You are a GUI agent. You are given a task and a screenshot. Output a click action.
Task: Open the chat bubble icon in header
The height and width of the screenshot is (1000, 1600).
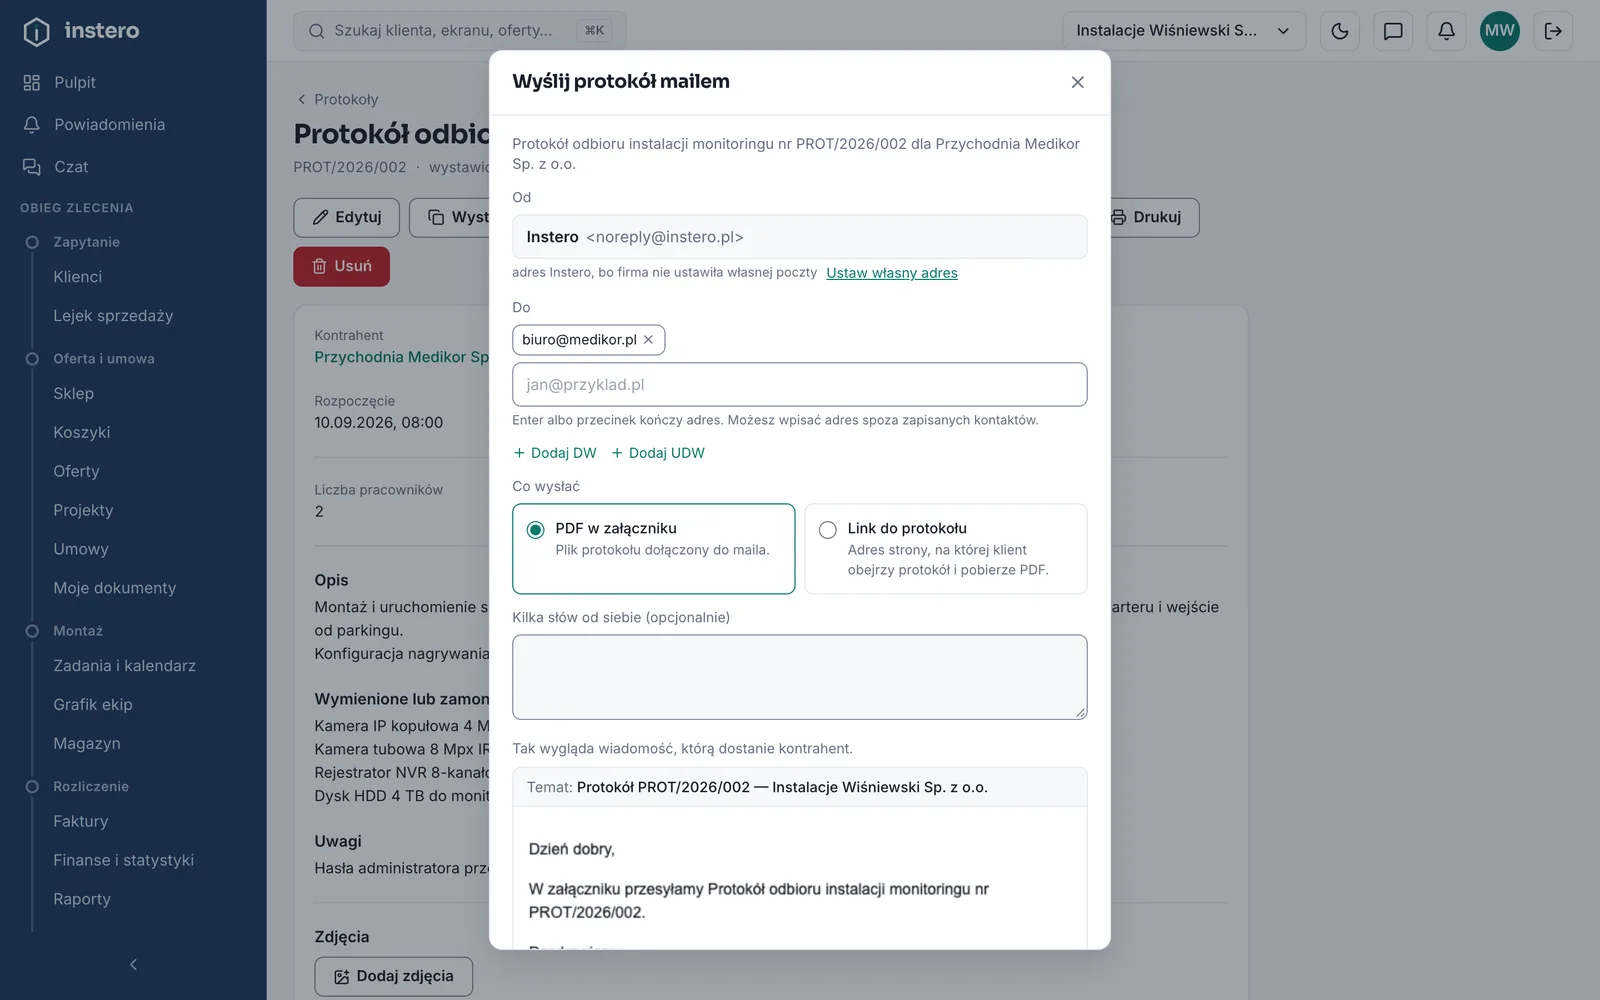click(1393, 31)
